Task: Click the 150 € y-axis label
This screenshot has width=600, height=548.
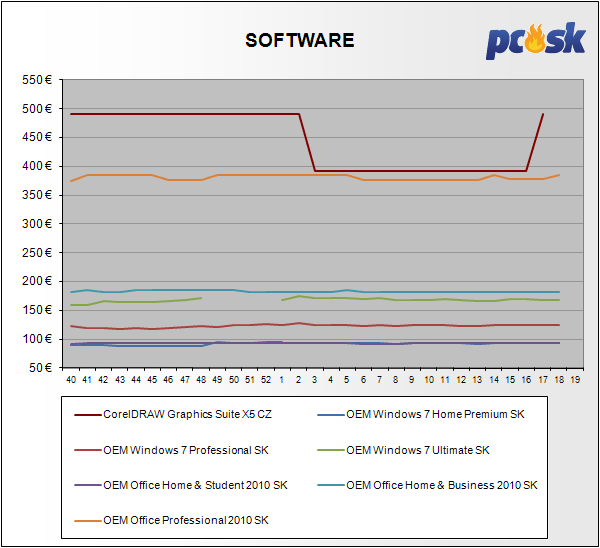Action: click(x=37, y=310)
